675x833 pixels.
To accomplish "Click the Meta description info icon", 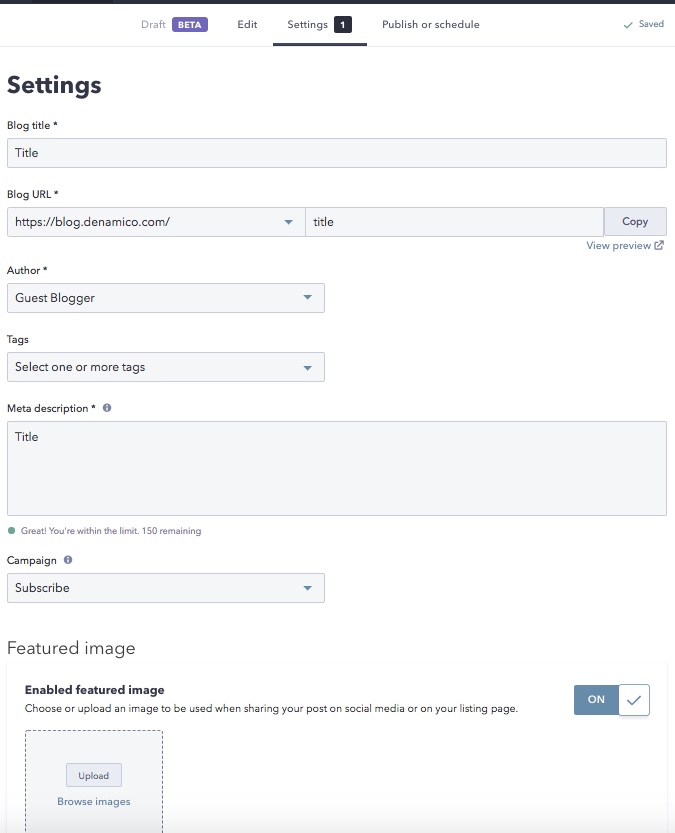I will pos(107,408).
